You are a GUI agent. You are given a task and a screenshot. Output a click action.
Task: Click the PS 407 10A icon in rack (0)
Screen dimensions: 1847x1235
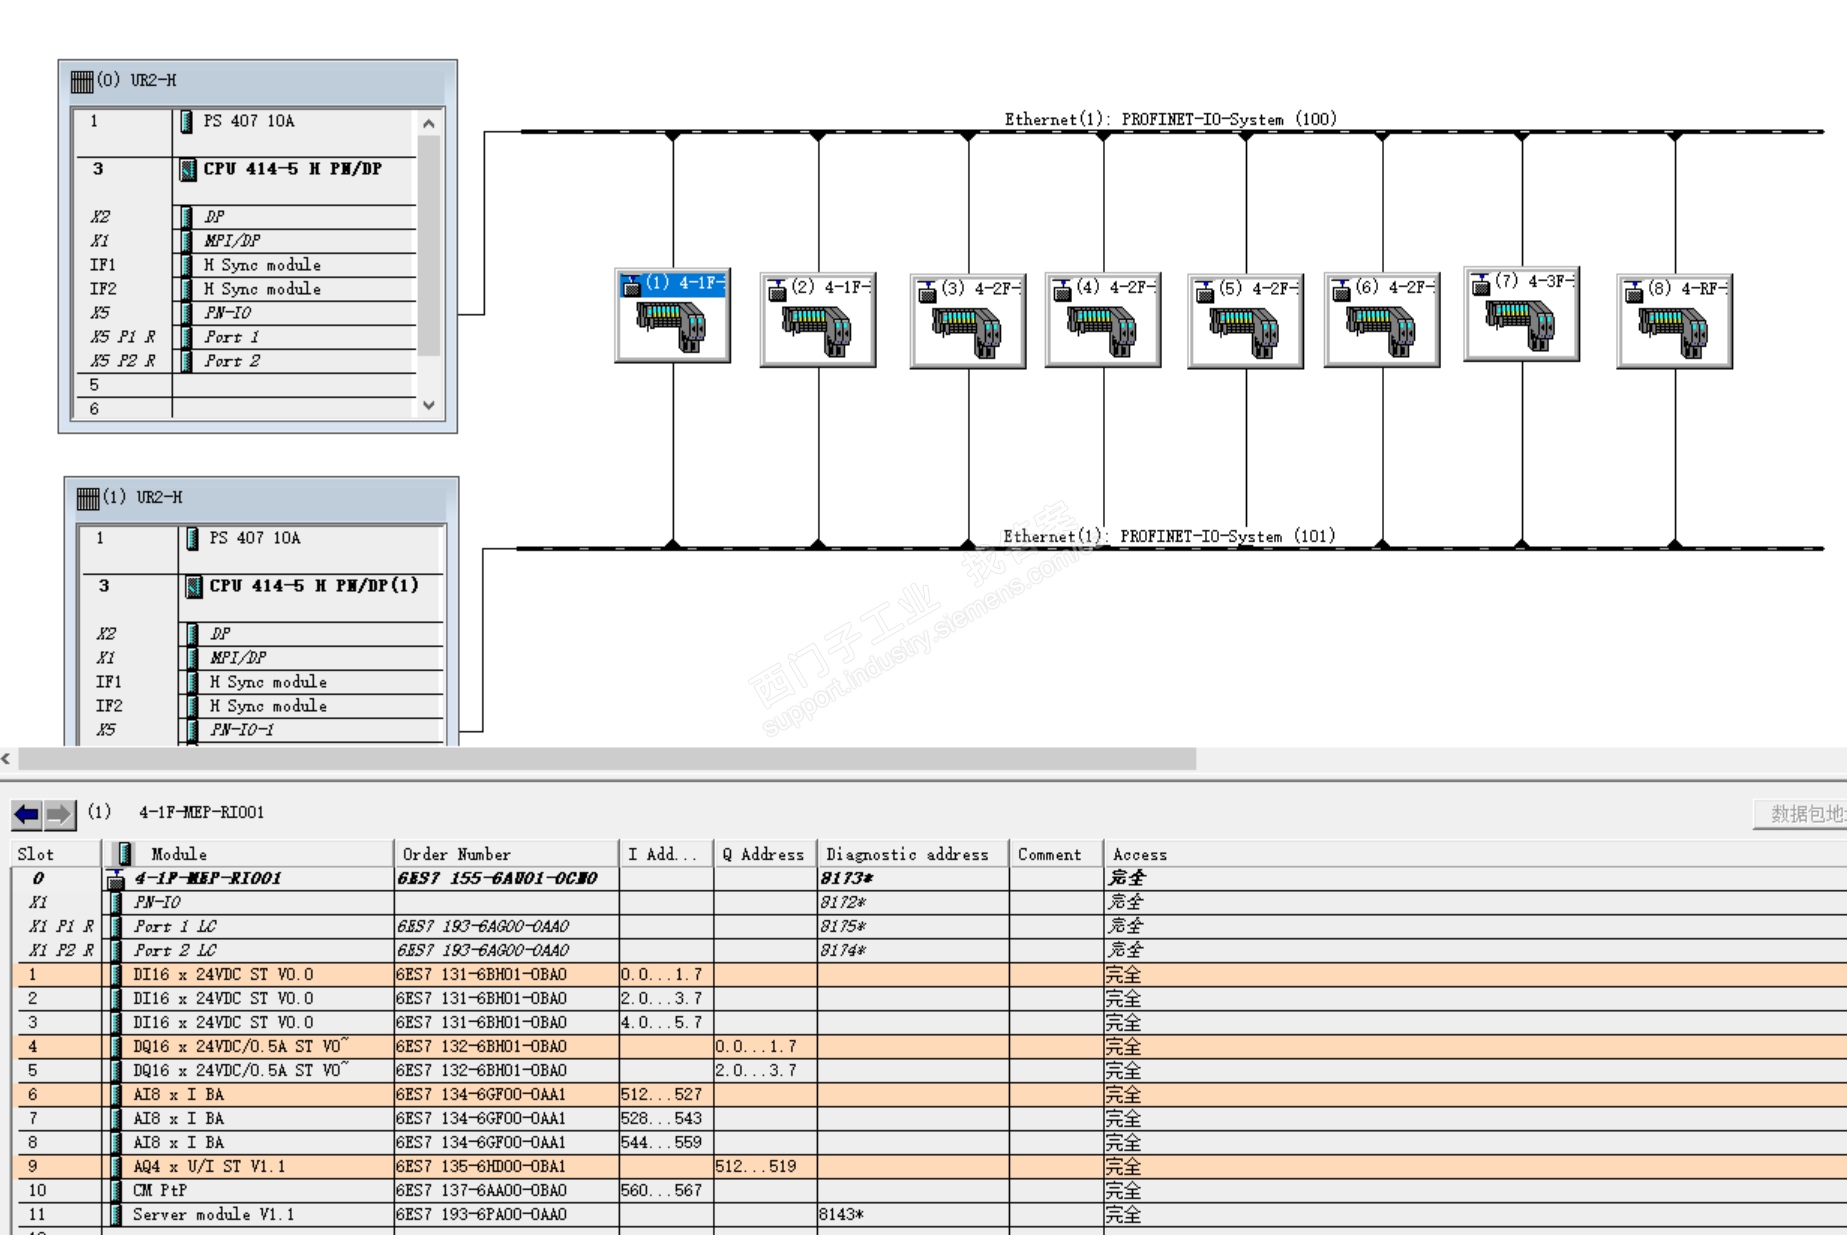pos(186,122)
